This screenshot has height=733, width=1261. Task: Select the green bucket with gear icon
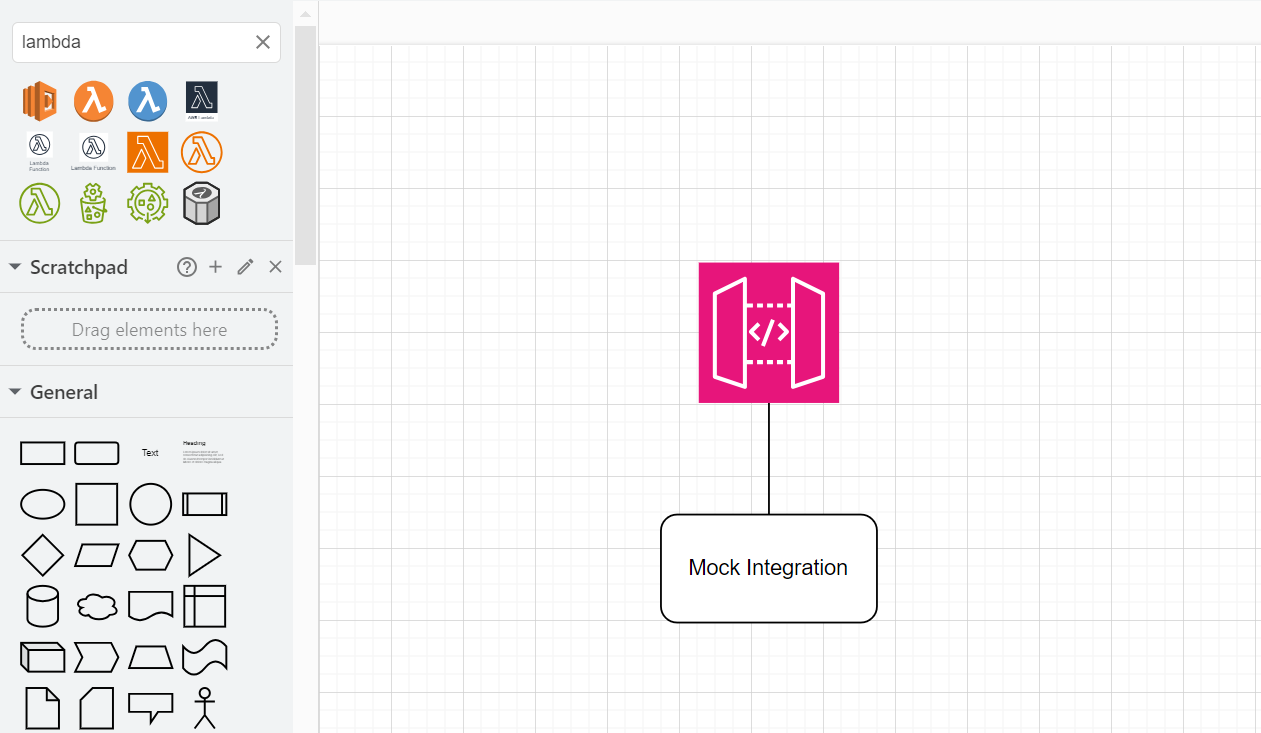click(94, 203)
